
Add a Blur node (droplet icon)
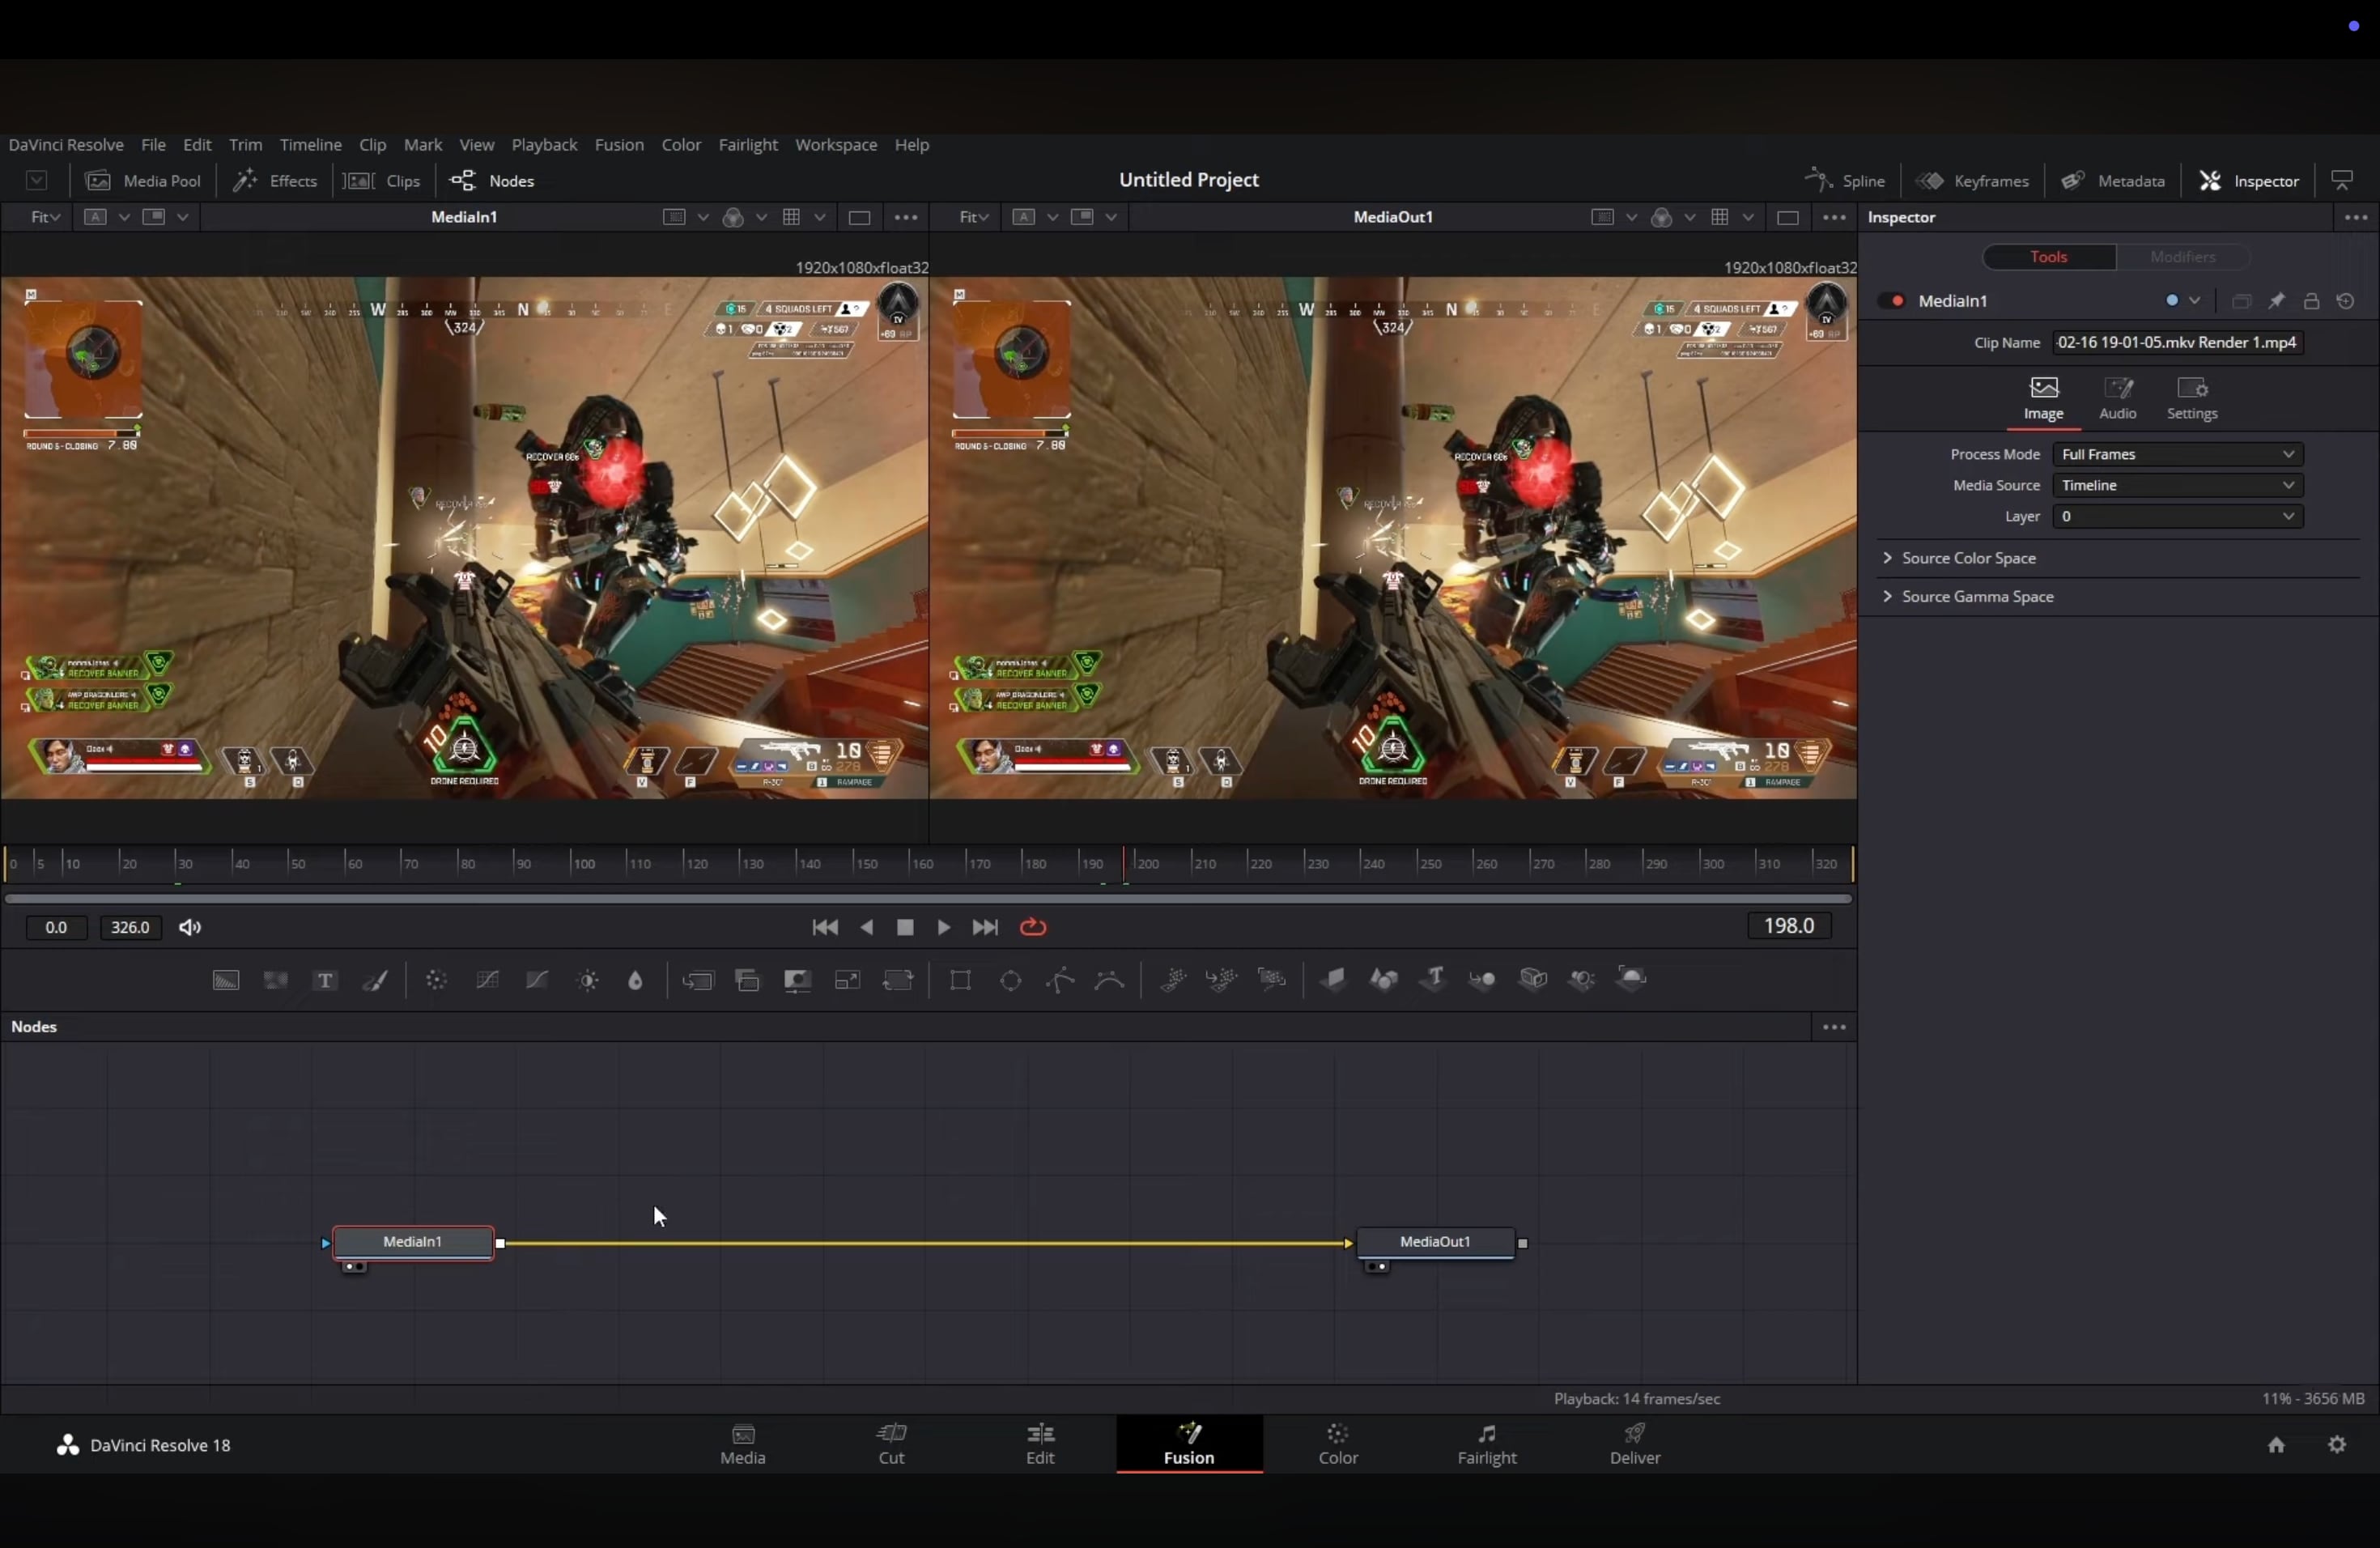coord(636,981)
